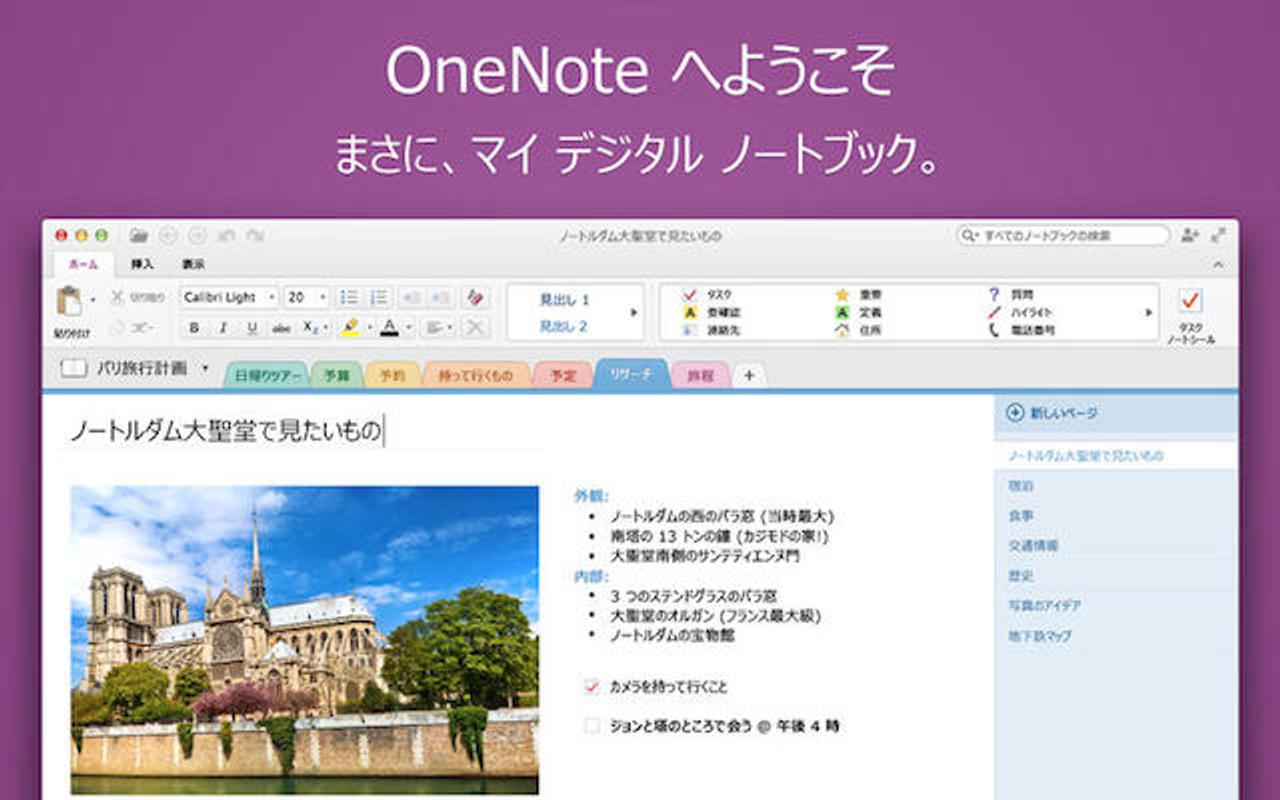Uncheck the カメラを持って行くこと checkbox

point(591,687)
